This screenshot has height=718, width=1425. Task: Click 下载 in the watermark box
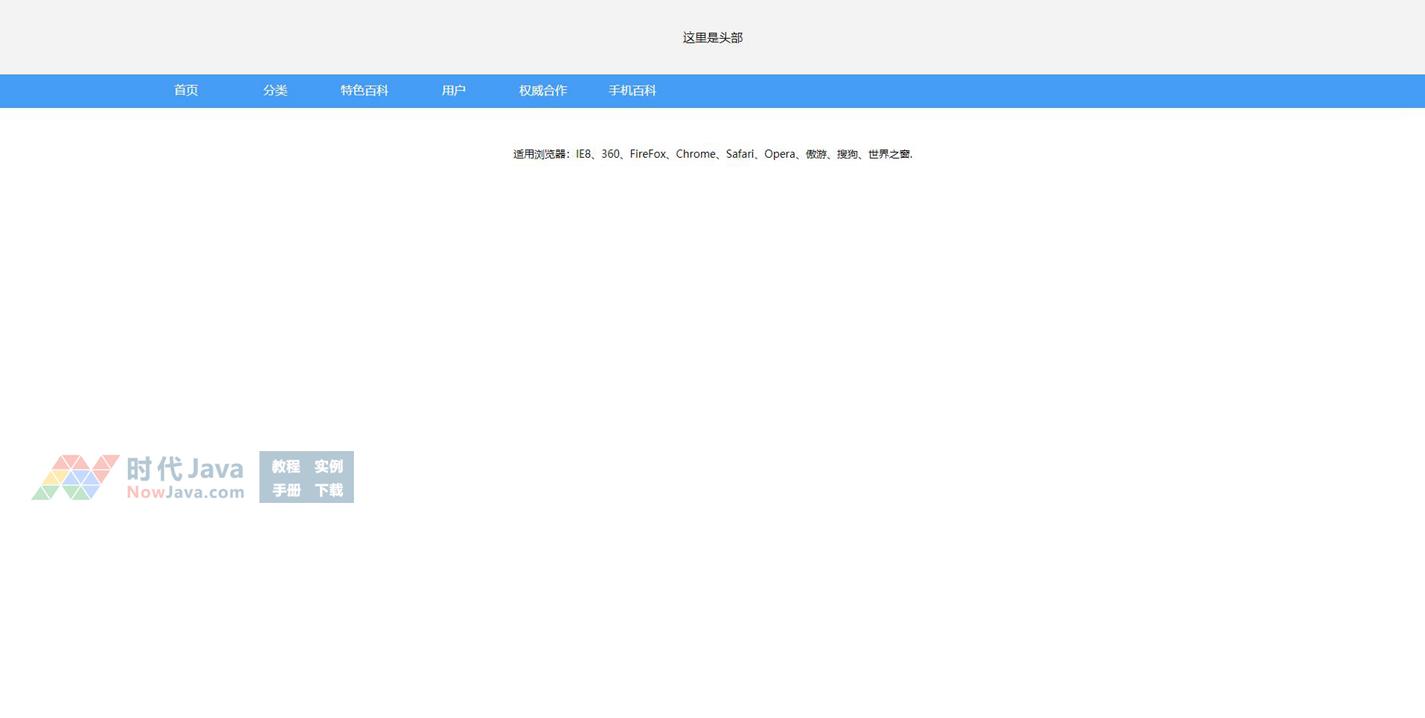328,490
